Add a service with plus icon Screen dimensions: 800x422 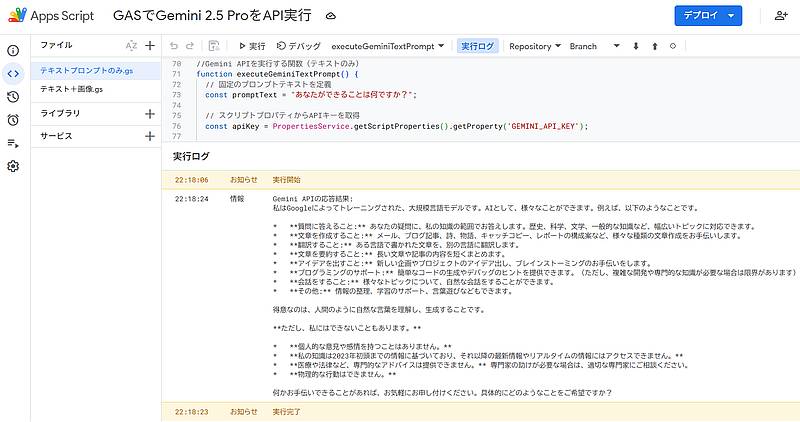[x=150, y=136]
